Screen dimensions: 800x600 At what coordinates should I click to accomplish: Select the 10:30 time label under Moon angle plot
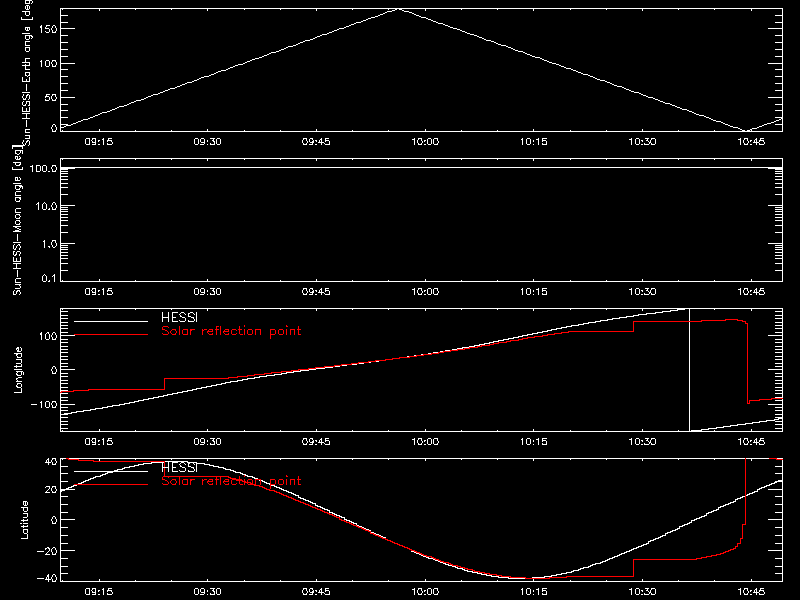click(x=642, y=292)
